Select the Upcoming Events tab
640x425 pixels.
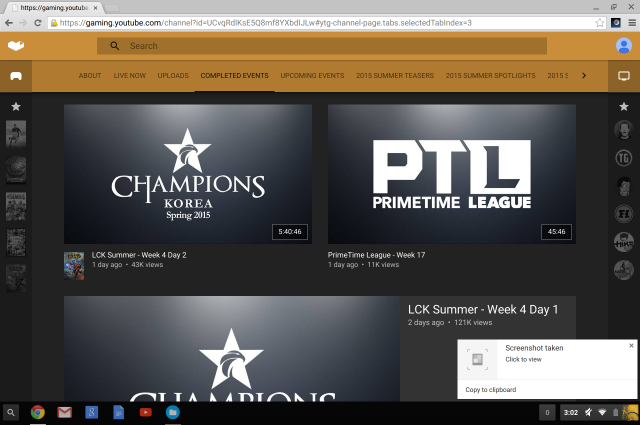(312, 76)
